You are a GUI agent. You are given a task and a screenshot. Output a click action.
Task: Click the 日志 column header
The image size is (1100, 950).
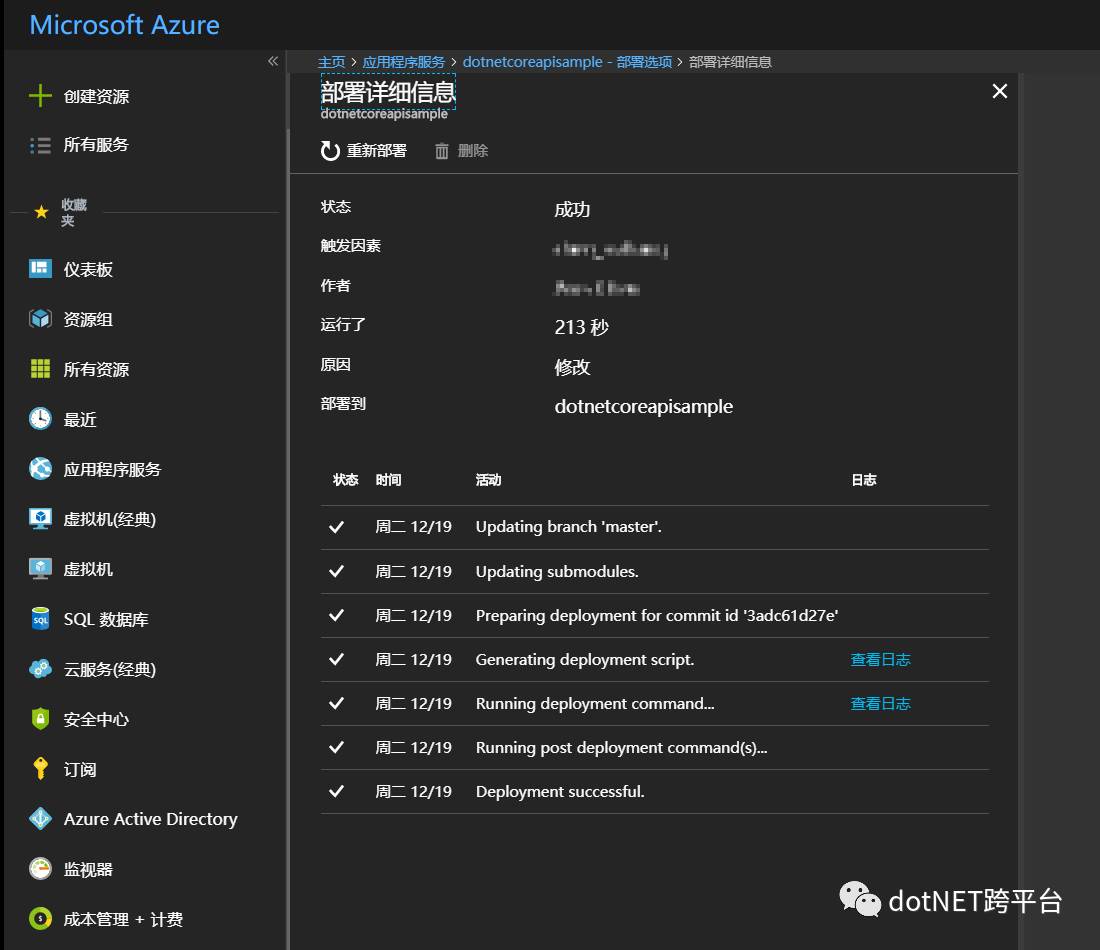[864, 480]
